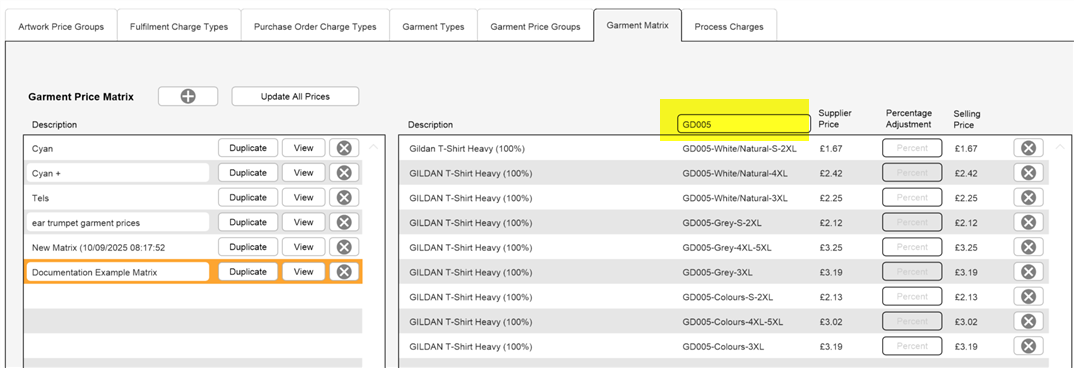View Documentation Example Matrix
The height and width of the screenshot is (368, 1074).
click(x=303, y=272)
